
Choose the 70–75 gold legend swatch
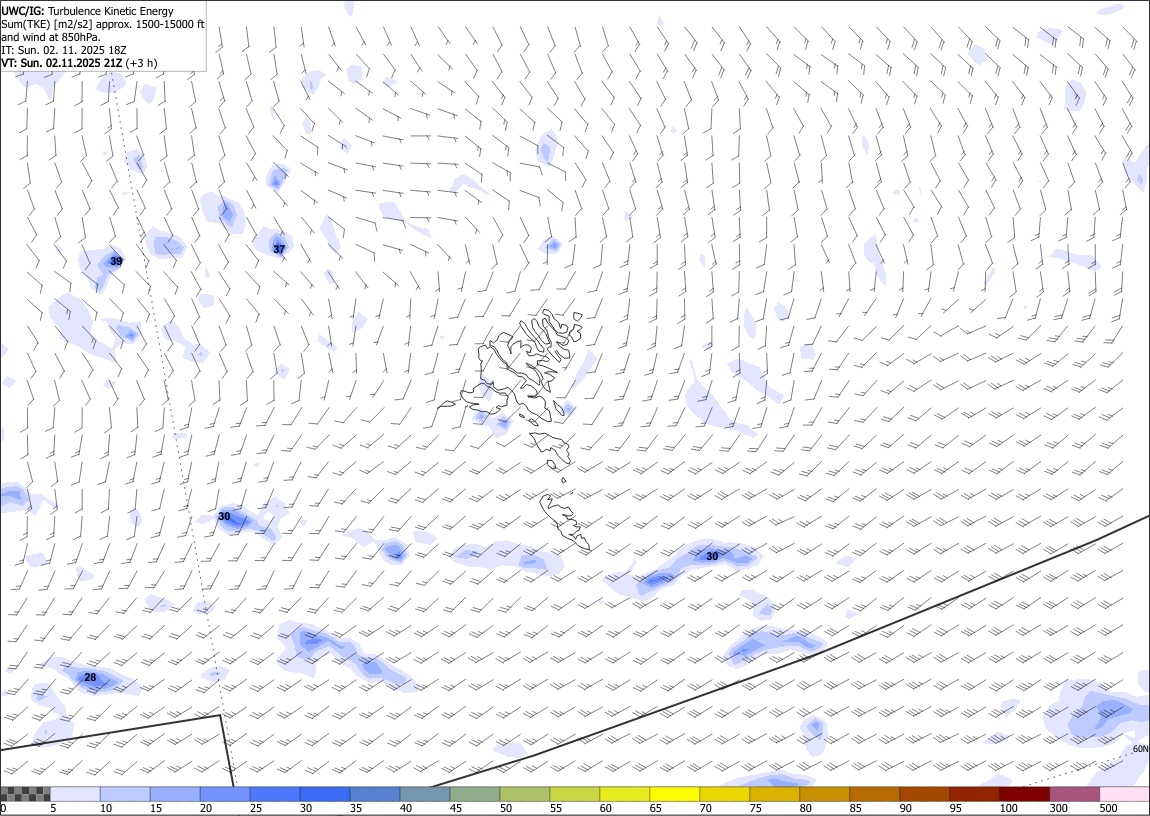[x=724, y=794]
